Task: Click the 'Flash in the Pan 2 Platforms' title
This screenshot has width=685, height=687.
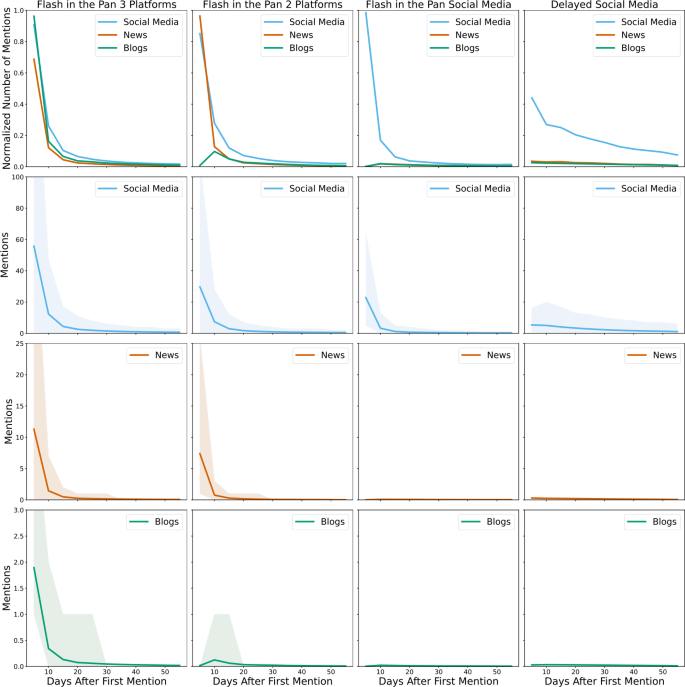Action: tap(273, 4)
